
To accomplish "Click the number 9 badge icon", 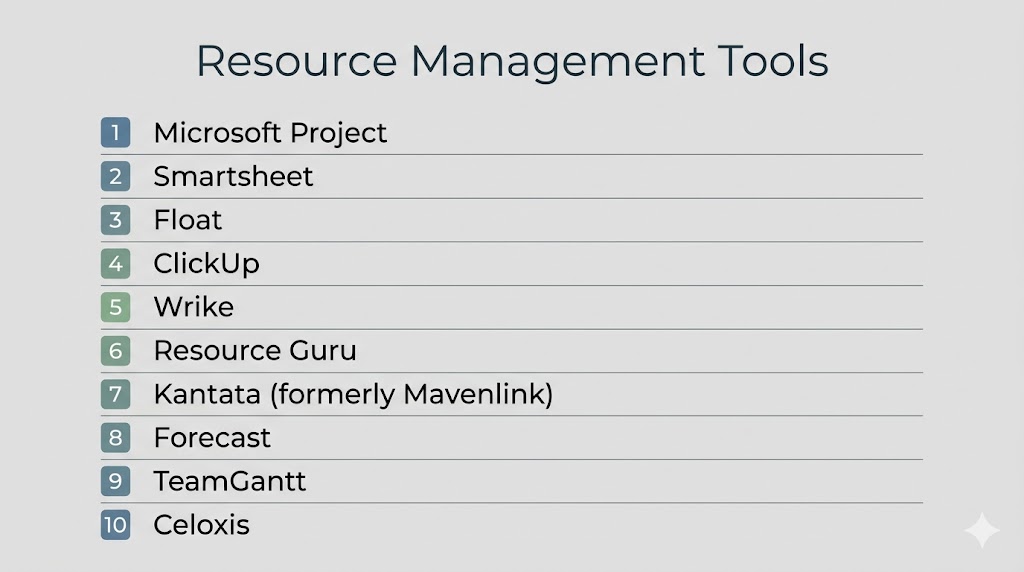I will tap(115, 481).
